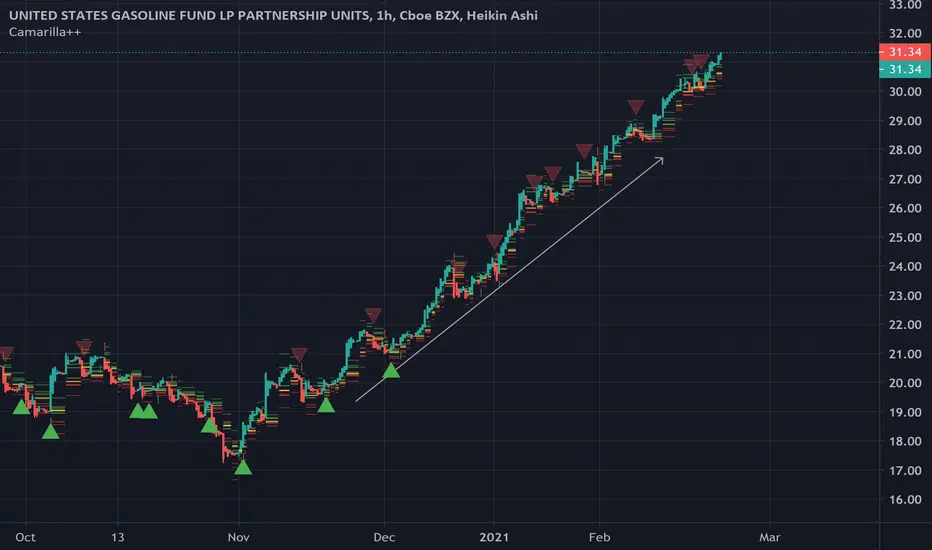The image size is (932, 550).
Task: Click the 17.00 price axis label
Action: coord(905,470)
